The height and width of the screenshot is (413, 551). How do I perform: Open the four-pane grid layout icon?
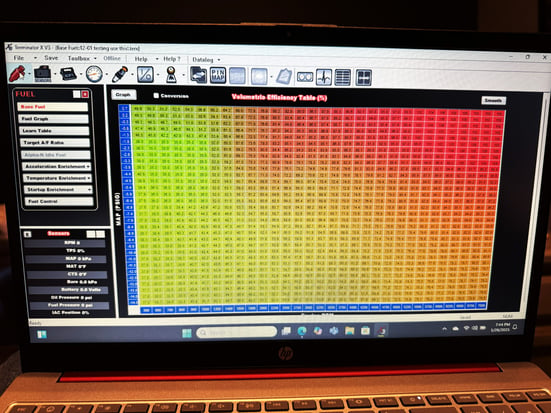click(364, 78)
